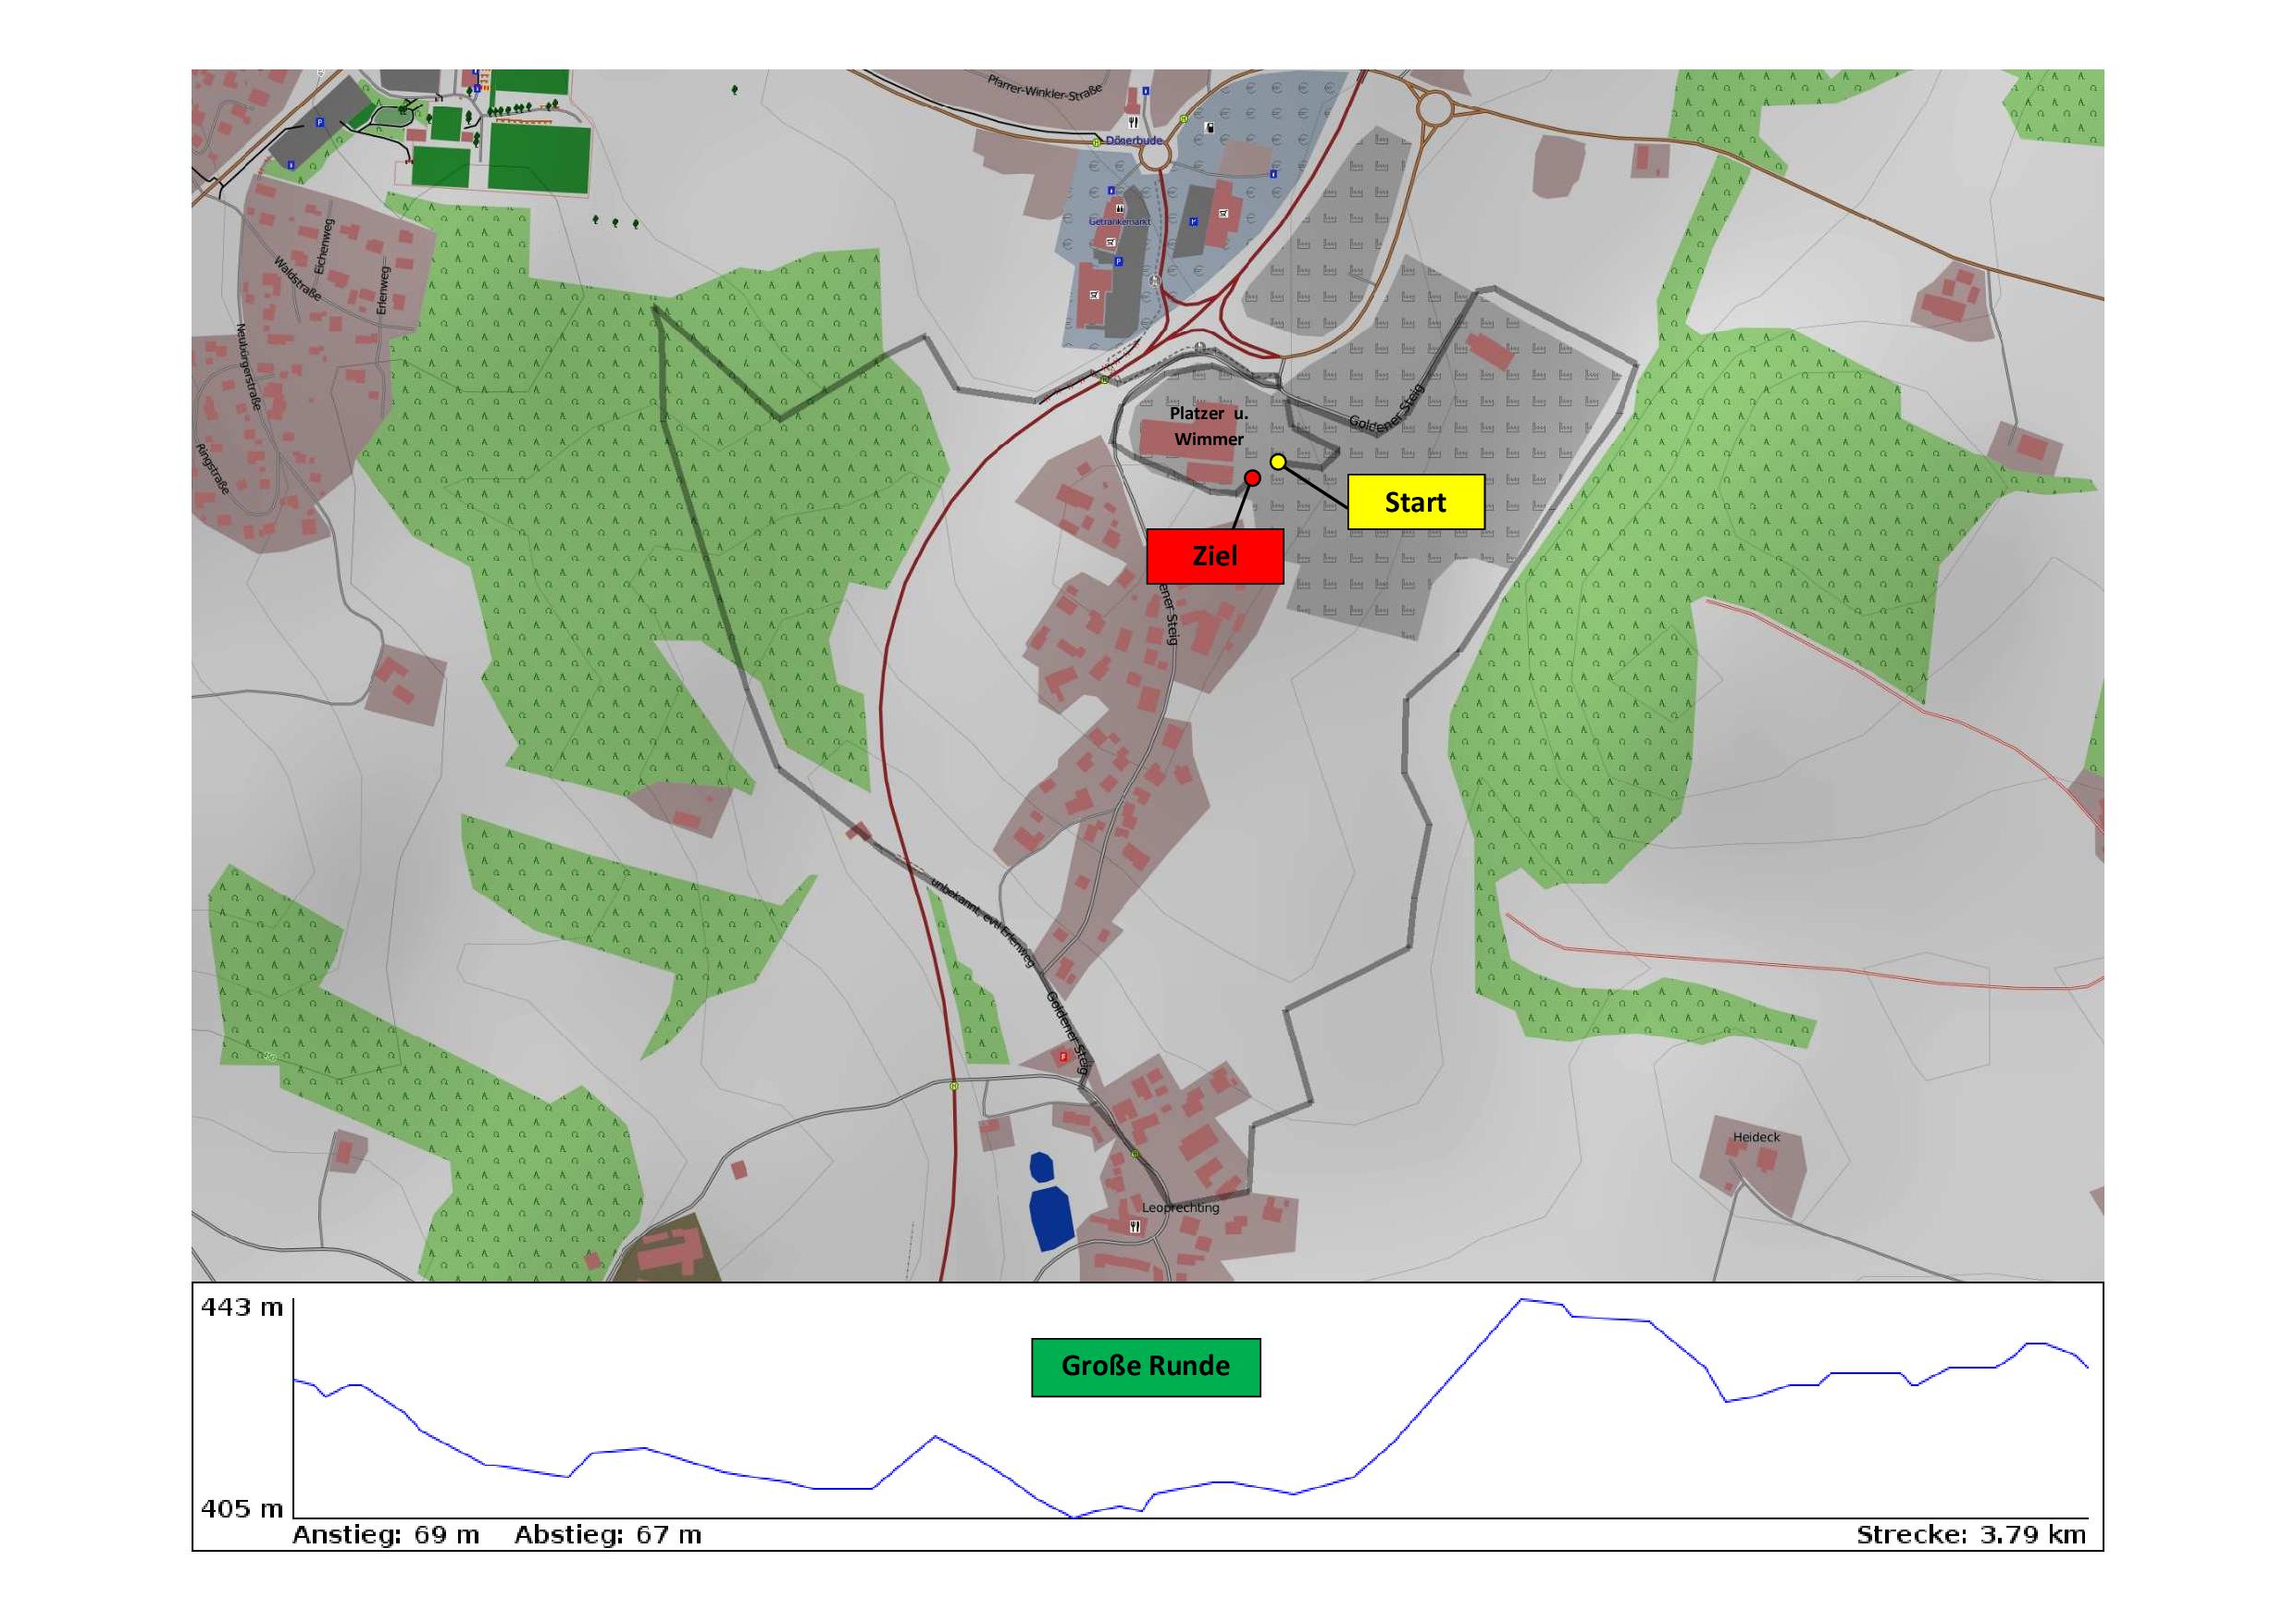Click the fuel station icon on the map
The width and height of the screenshot is (2296, 1623).
point(1210,128)
